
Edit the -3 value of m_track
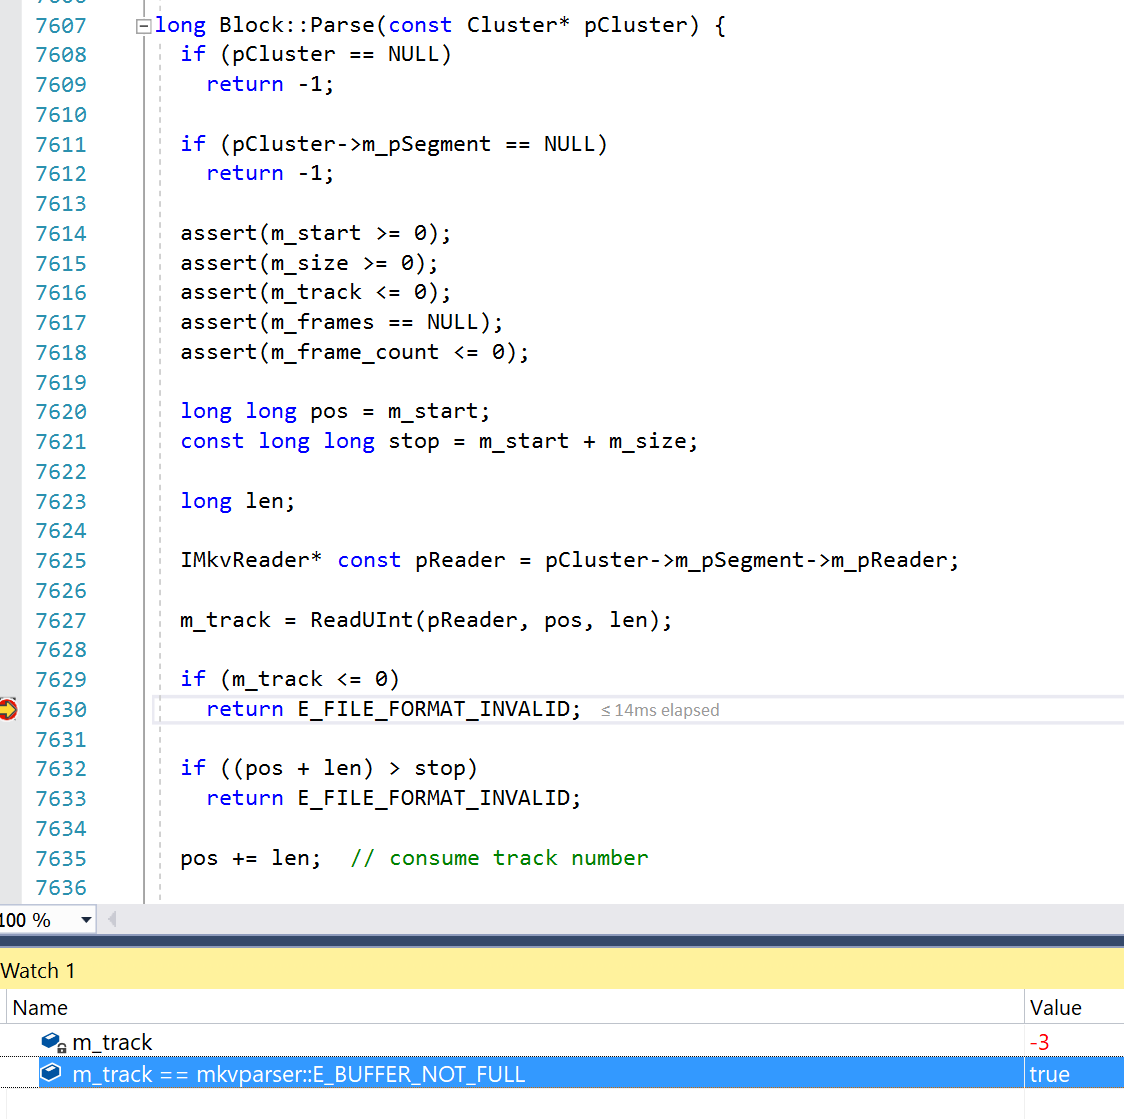click(1040, 1042)
